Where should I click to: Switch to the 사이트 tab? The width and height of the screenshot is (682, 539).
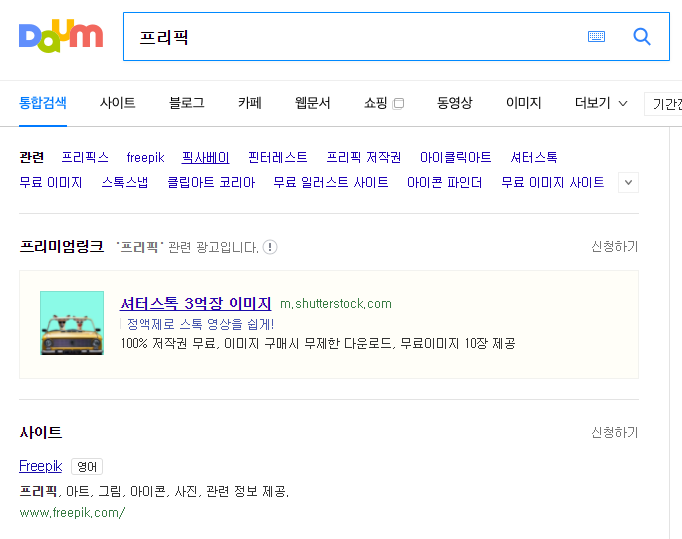[x=117, y=103]
